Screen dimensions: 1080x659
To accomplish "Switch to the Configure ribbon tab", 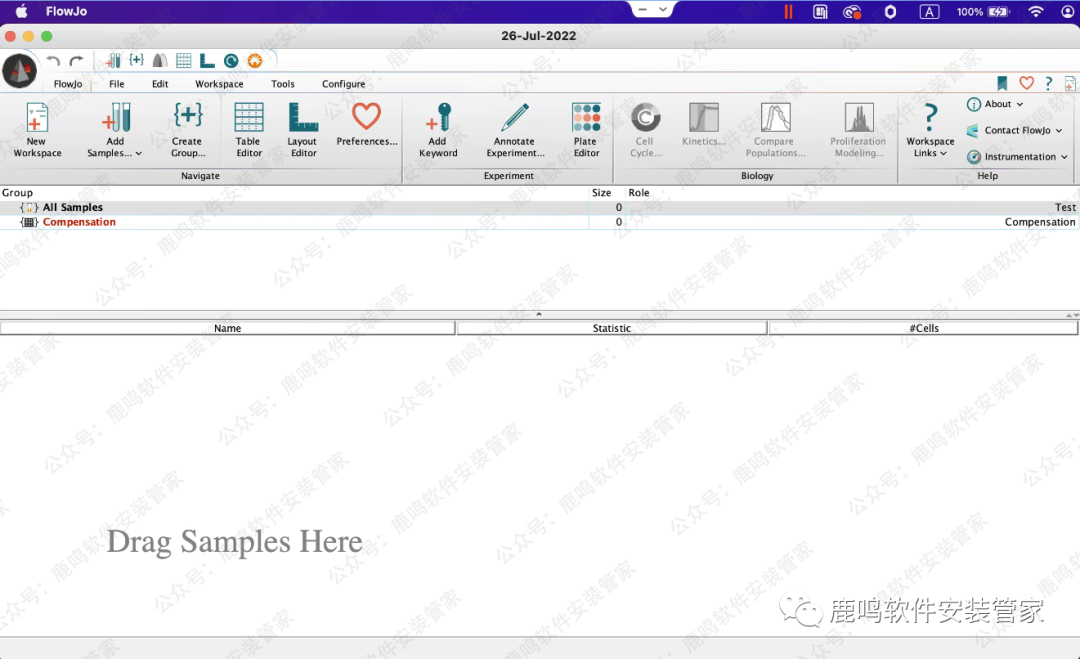I will click(x=343, y=84).
